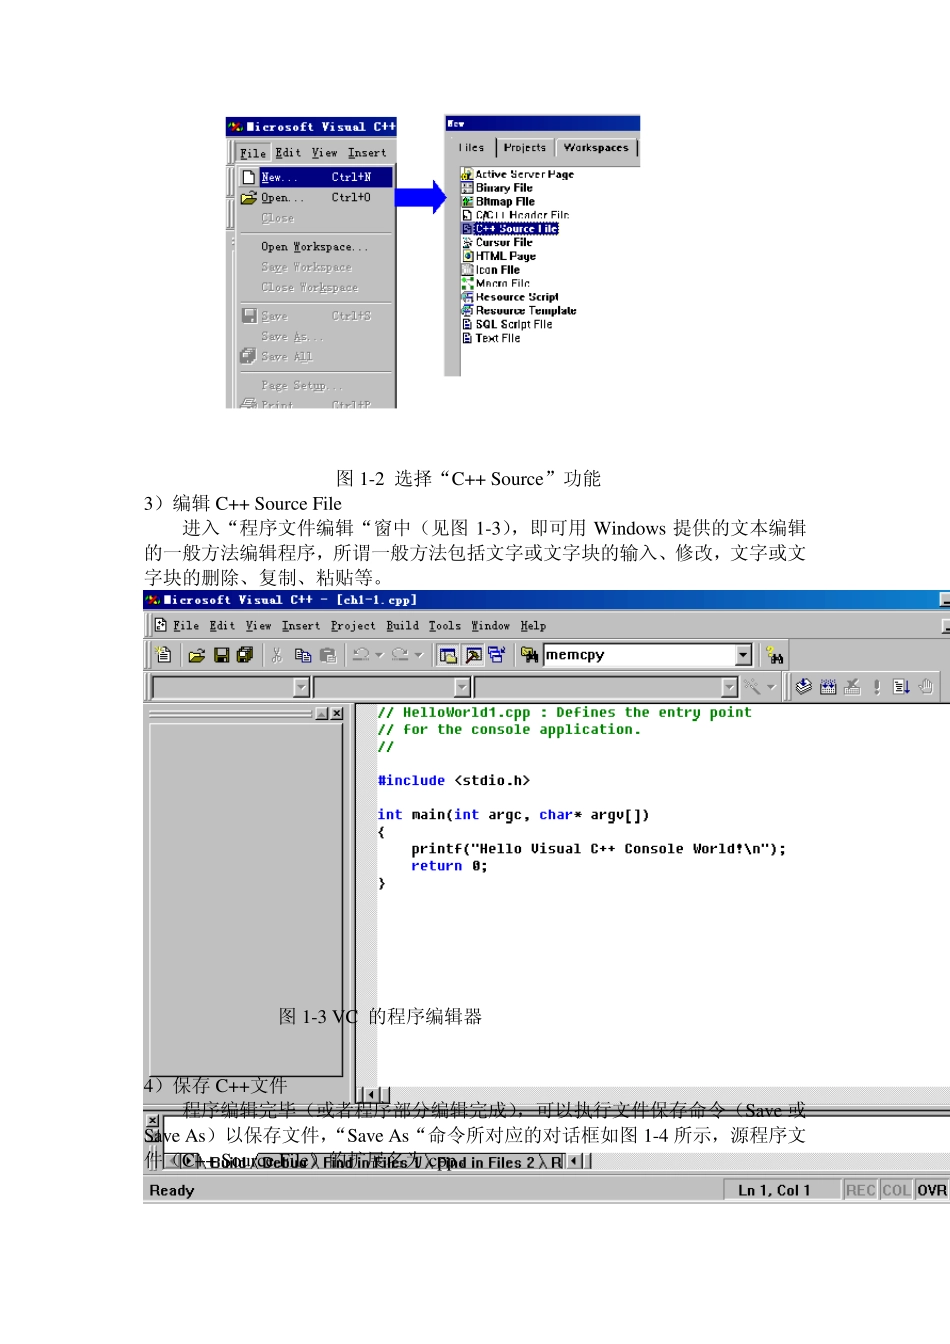This screenshot has height=1344, width=950.
Task: Open the Build menu
Action: pos(402,626)
